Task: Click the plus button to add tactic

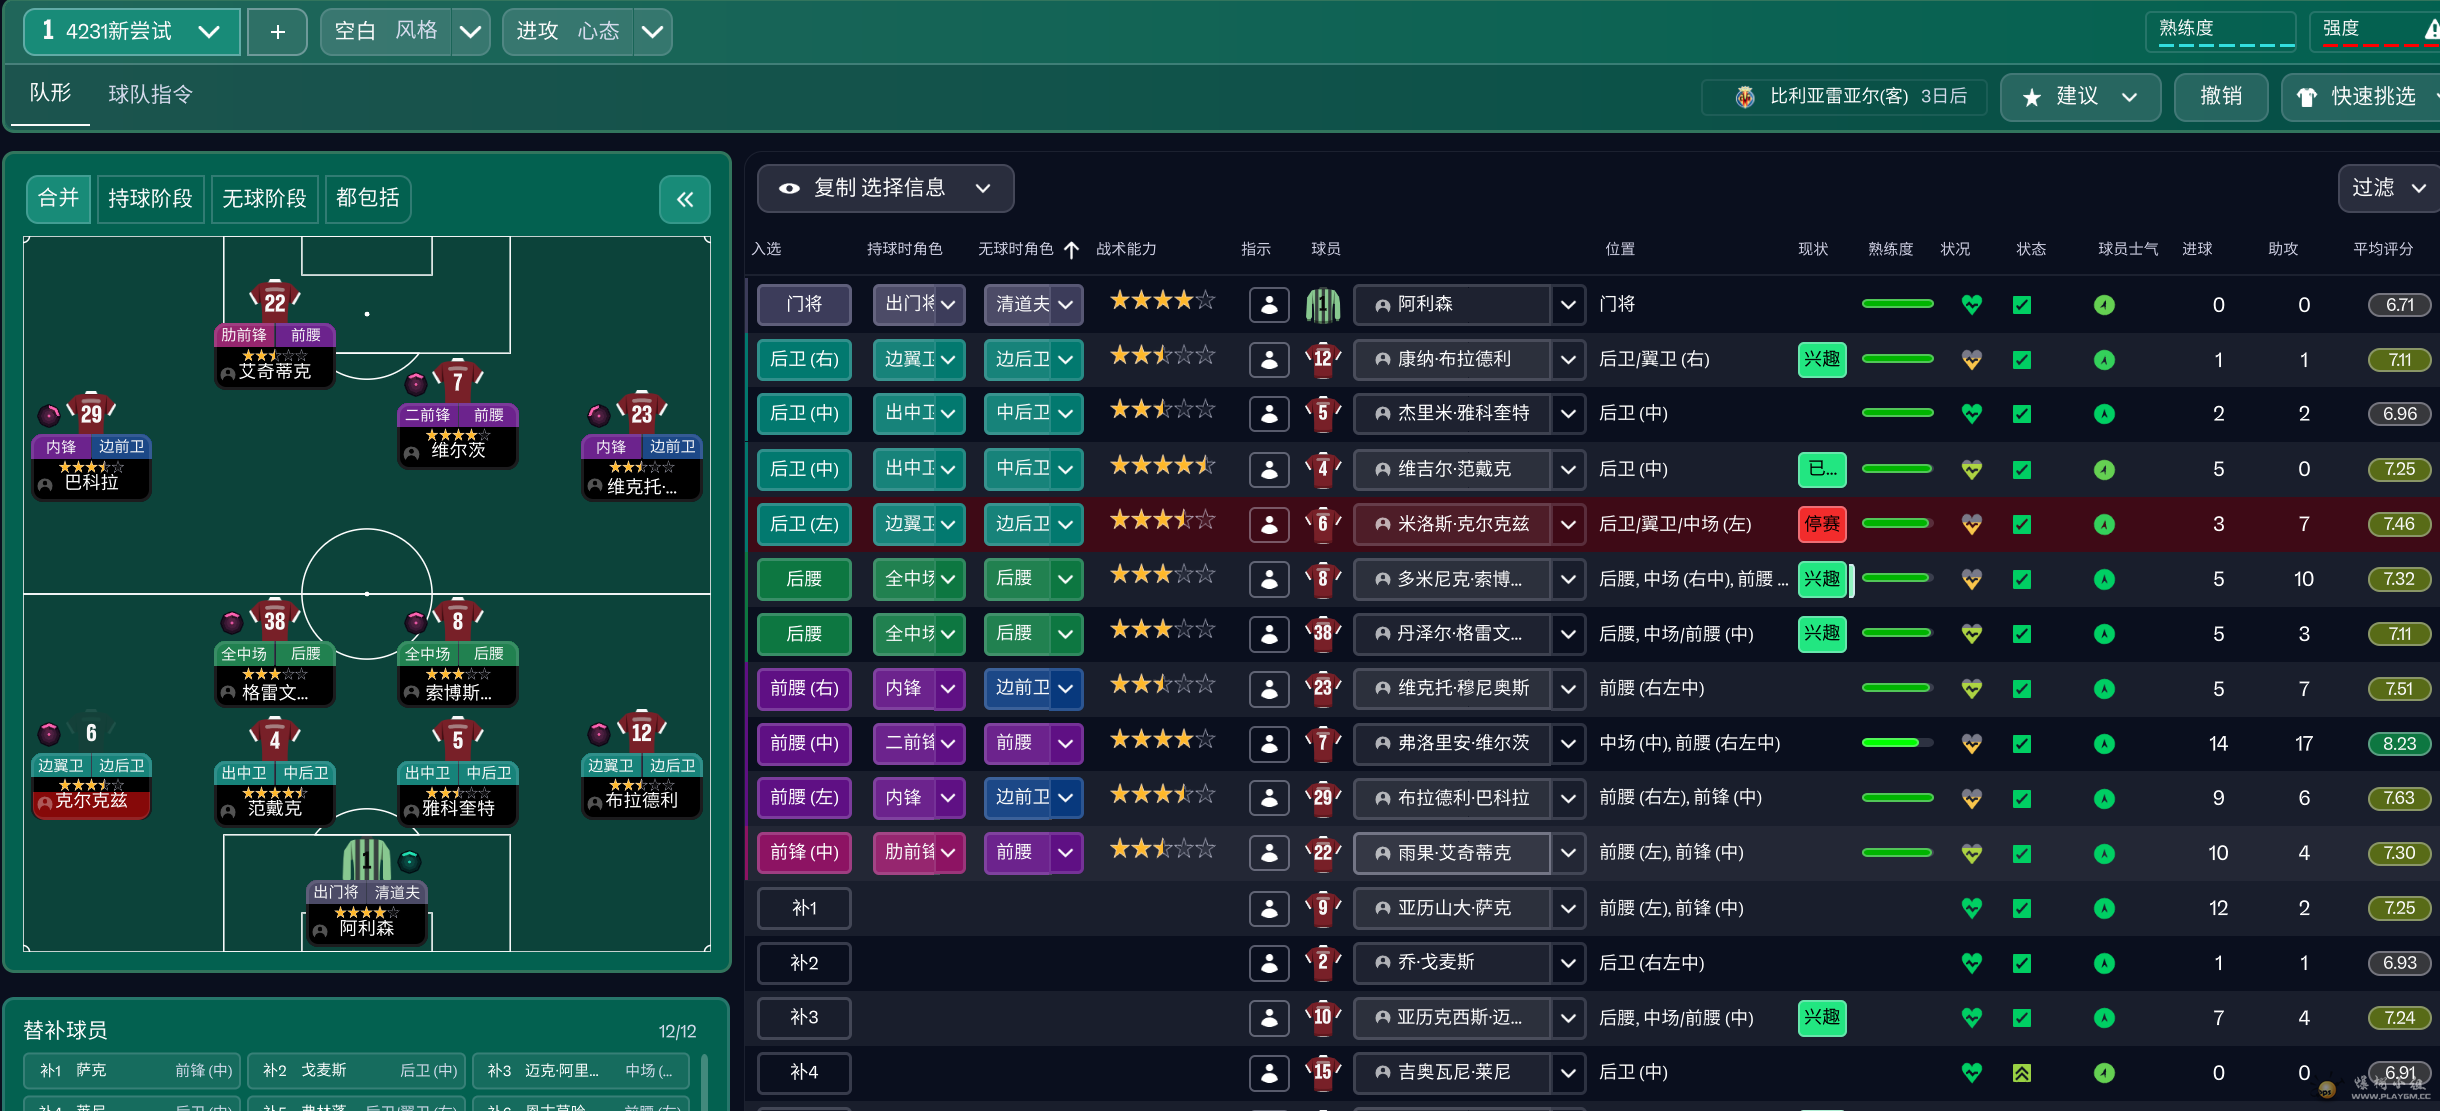Action: tap(278, 32)
